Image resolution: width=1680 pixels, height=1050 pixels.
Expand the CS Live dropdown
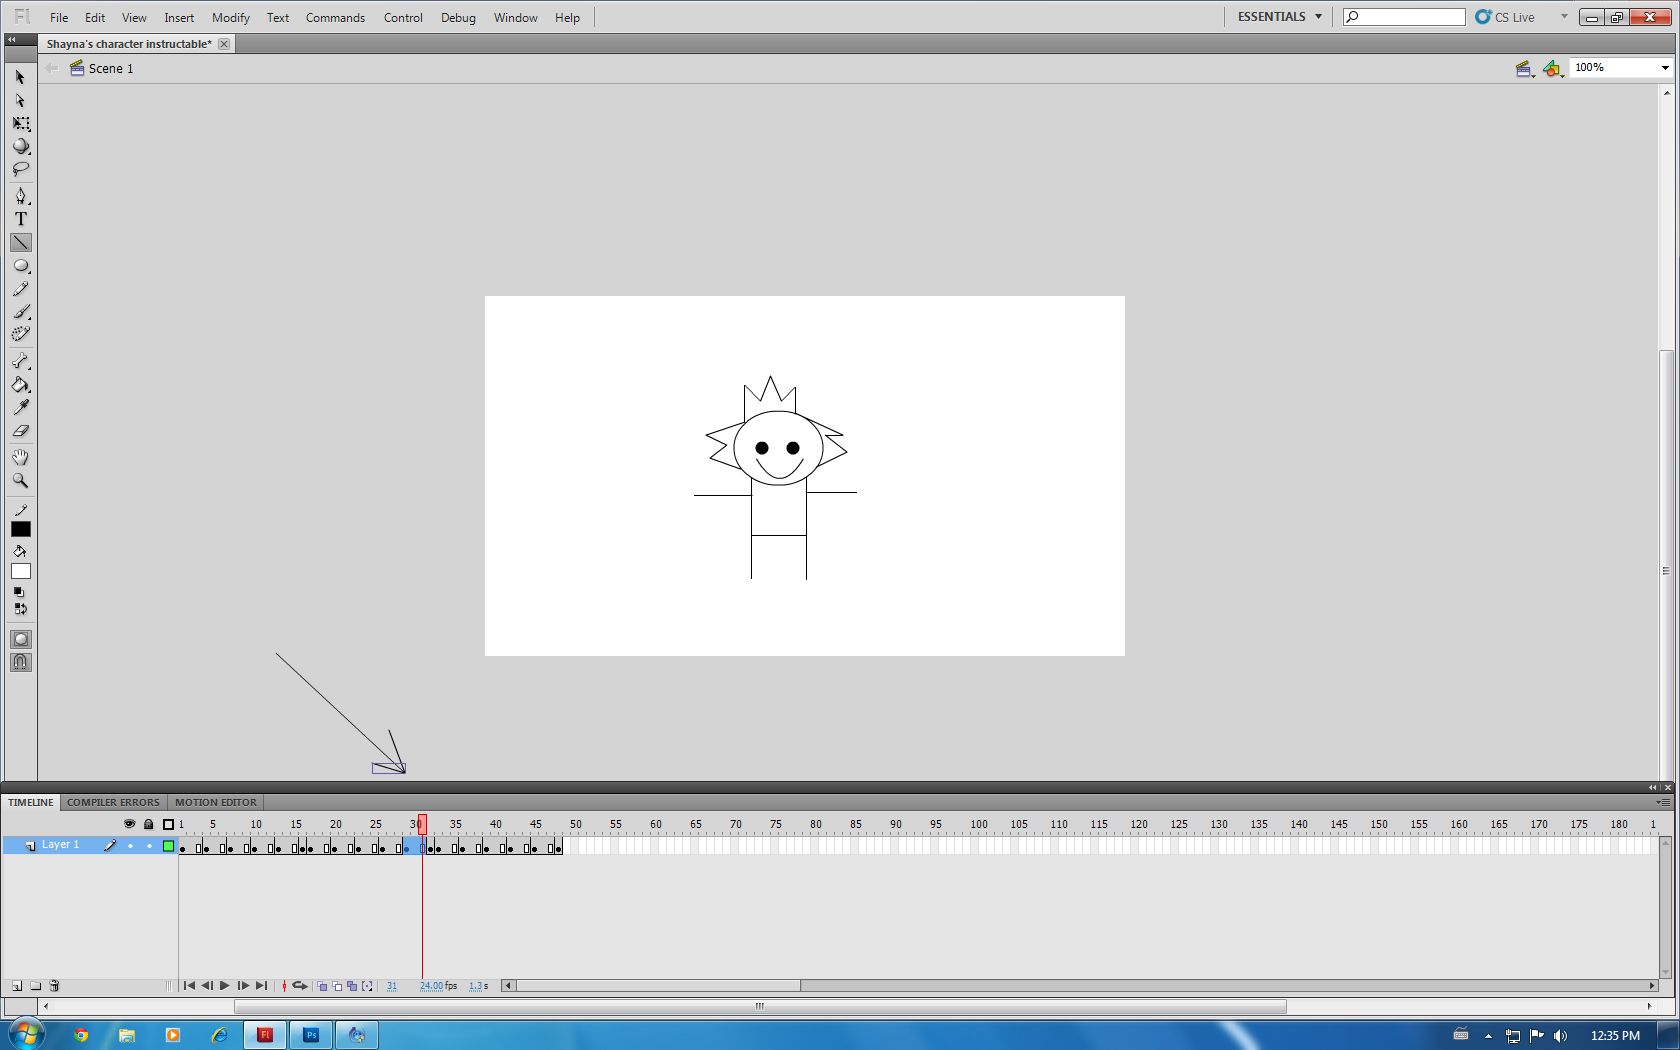tap(1562, 16)
